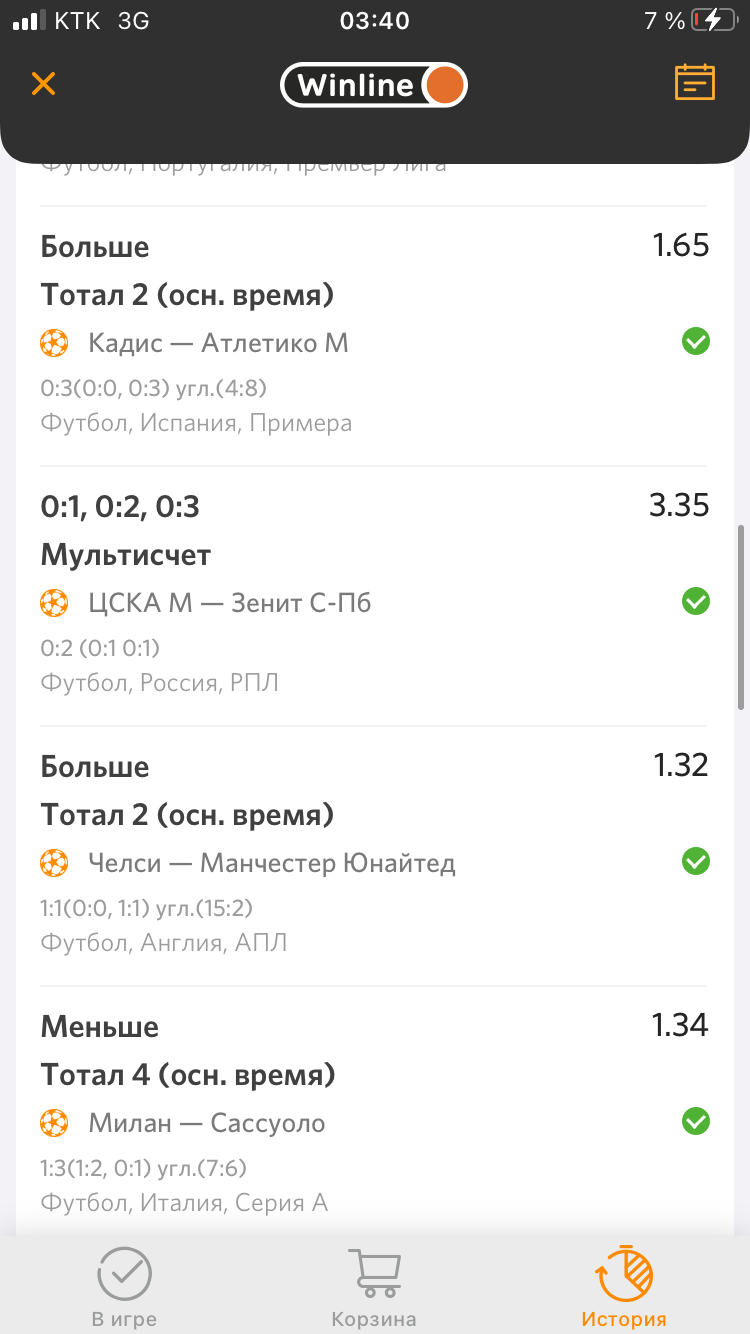Tap the green checkmark for Кадис — Атлетико М
Image resolution: width=750 pixels, height=1334 pixels.
click(x=695, y=342)
